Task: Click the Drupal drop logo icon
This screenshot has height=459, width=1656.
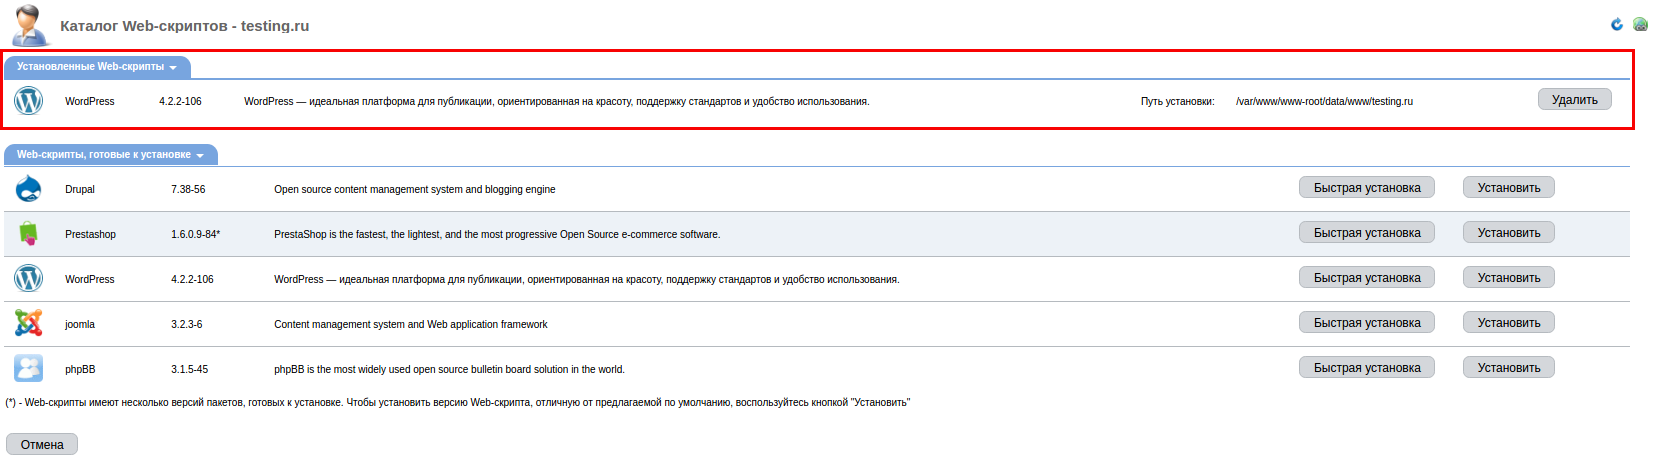Action: (x=28, y=188)
